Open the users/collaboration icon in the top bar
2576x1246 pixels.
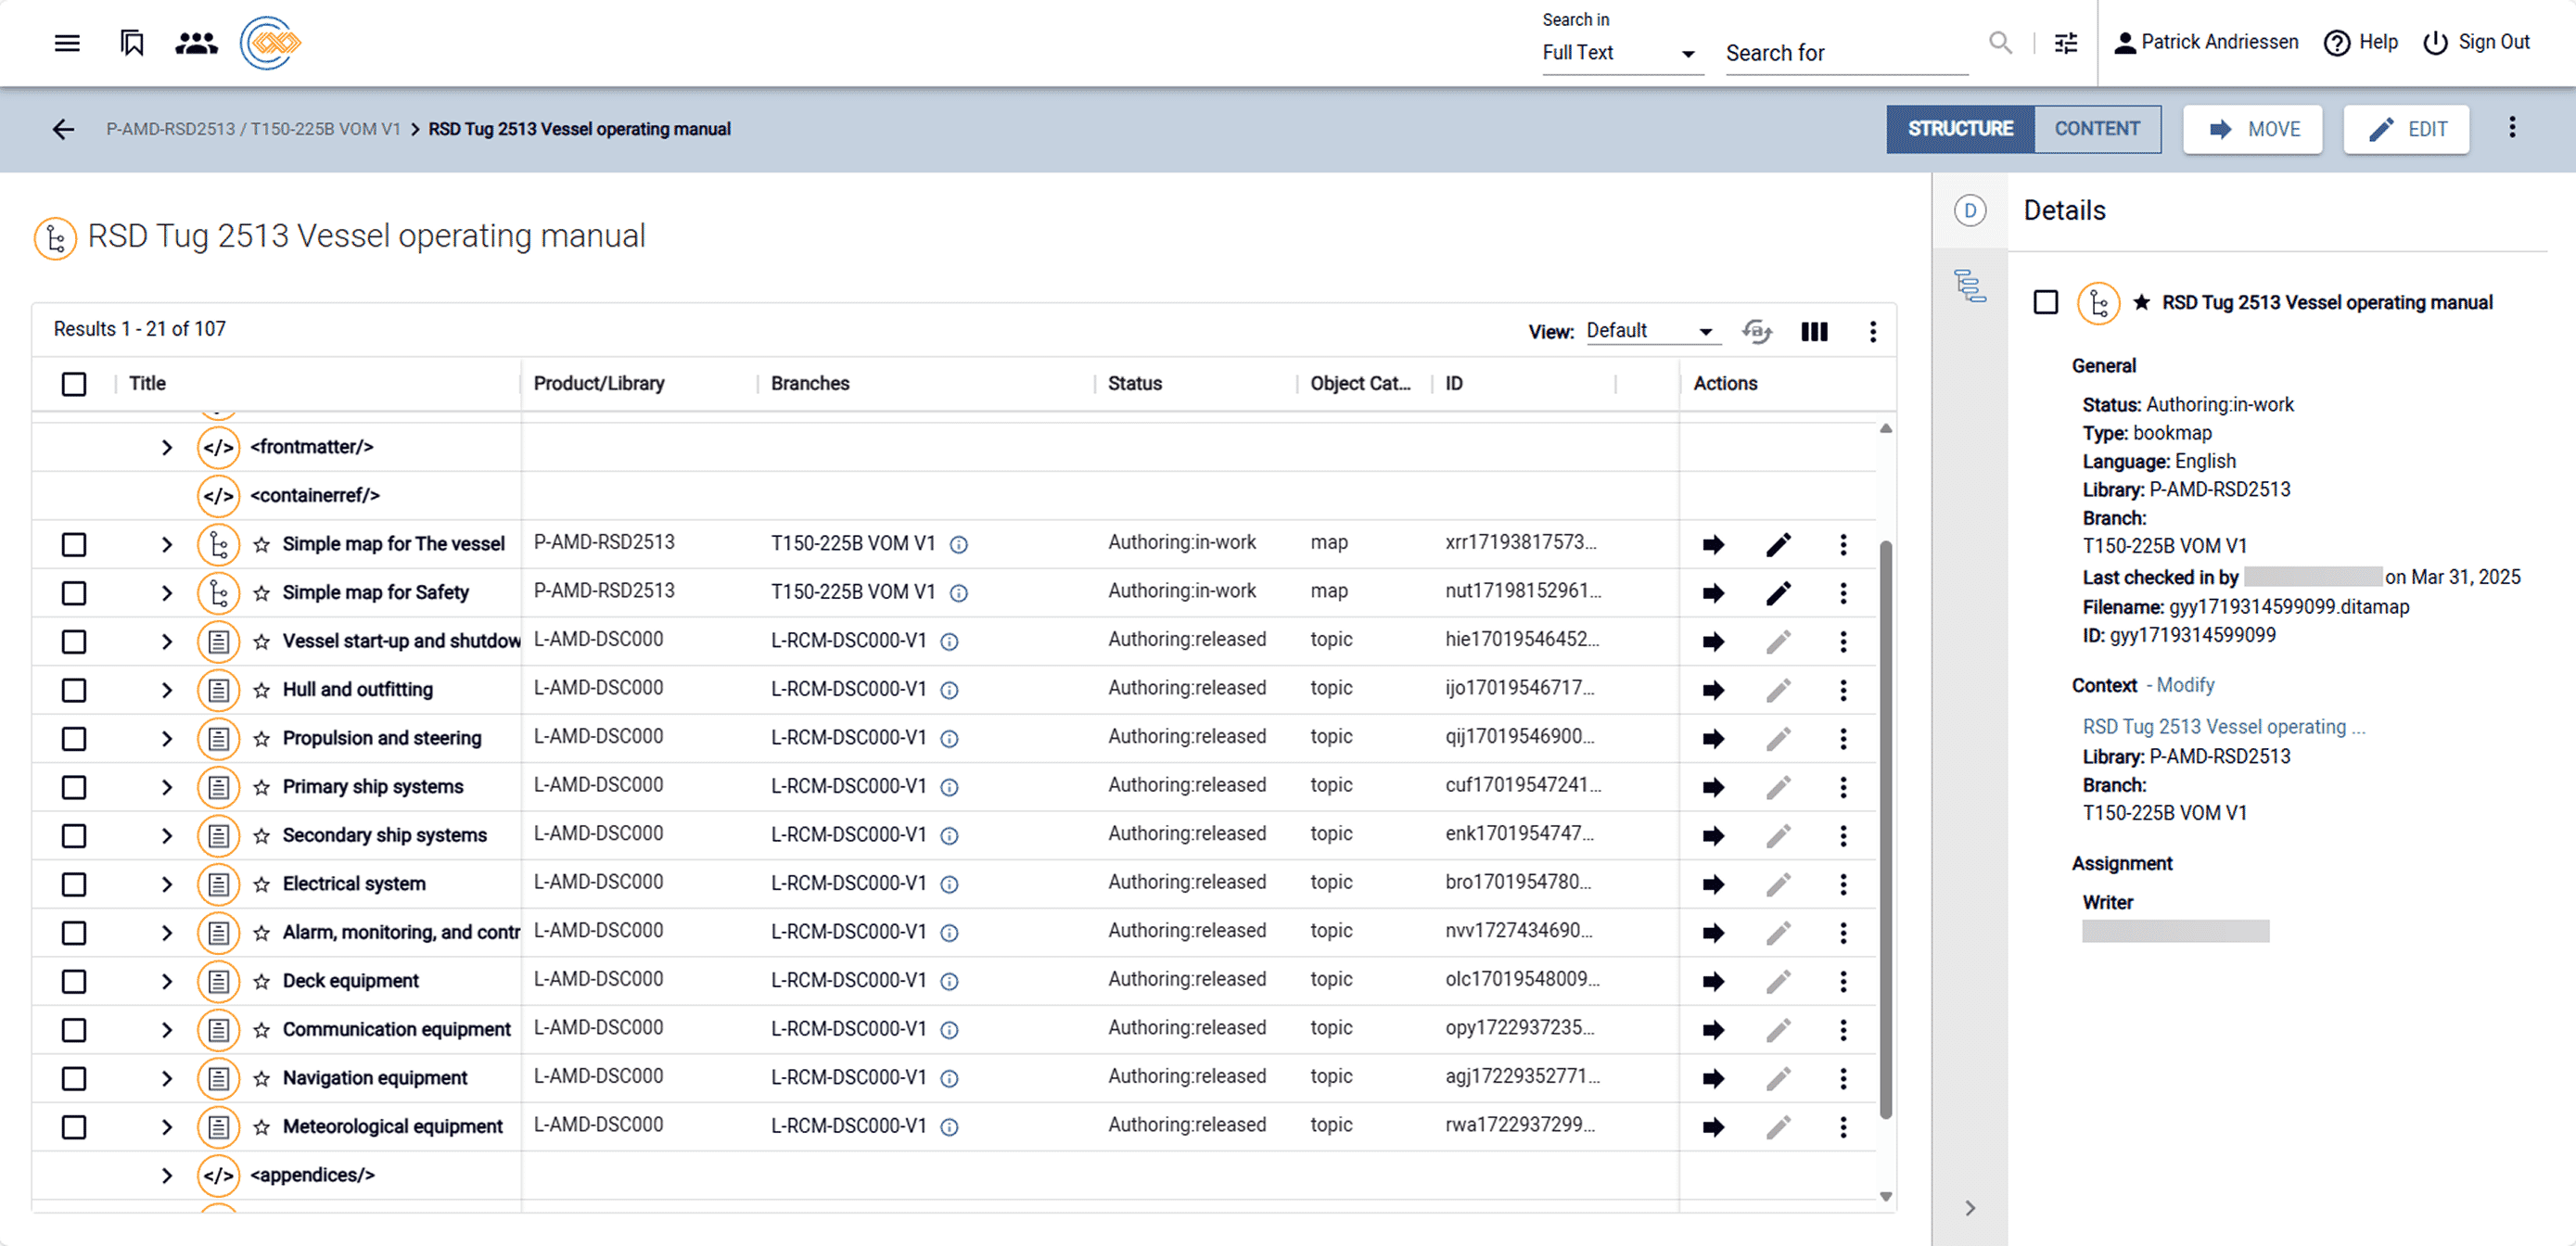tap(196, 42)
